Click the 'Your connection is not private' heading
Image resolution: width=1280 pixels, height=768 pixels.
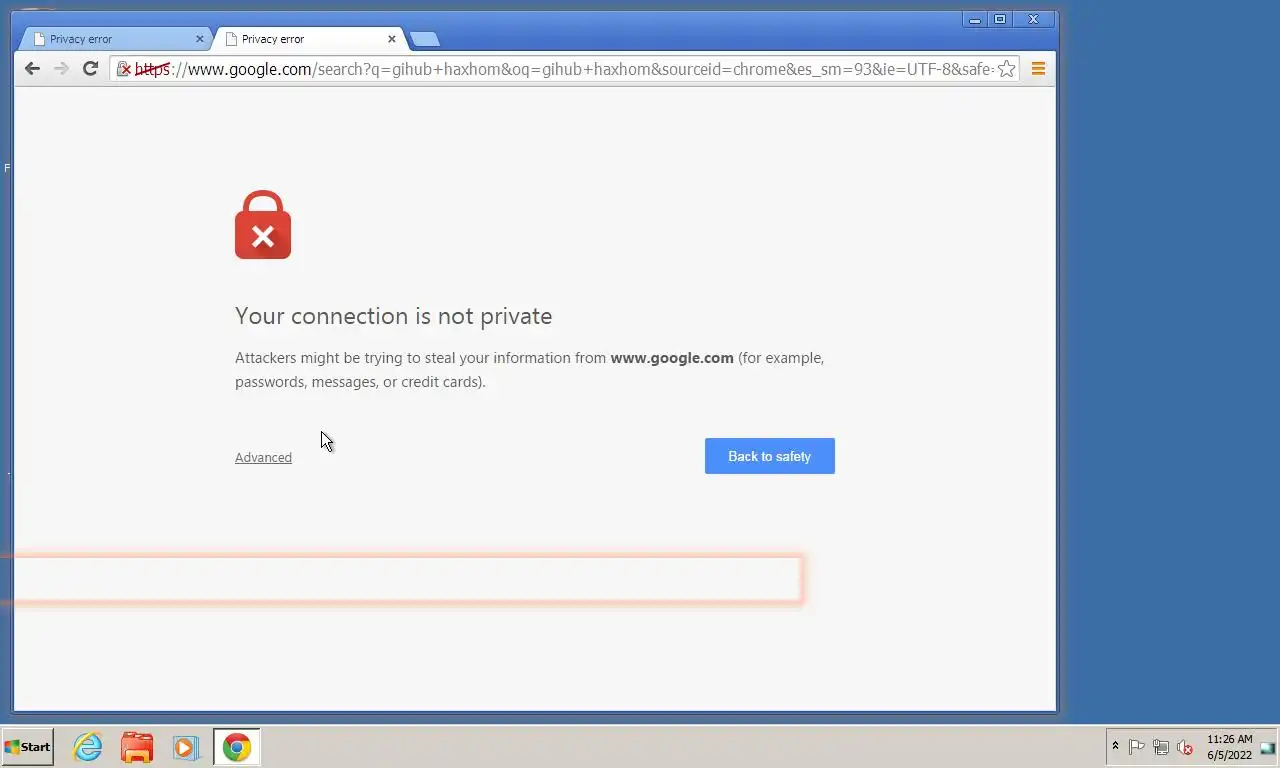click(393, 316)
